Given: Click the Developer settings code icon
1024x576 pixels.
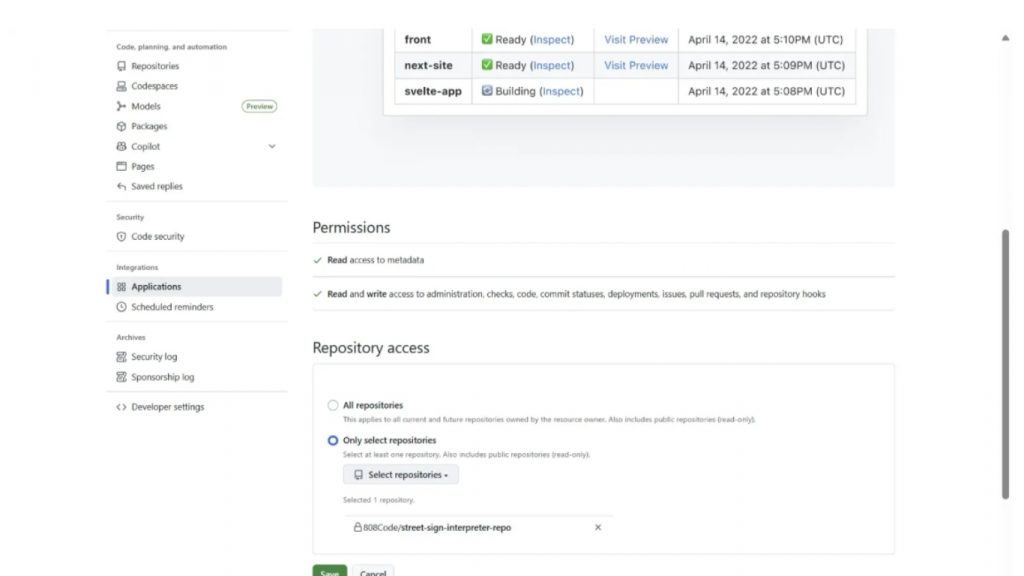Looking at the screenshot, I should (121, 407).
